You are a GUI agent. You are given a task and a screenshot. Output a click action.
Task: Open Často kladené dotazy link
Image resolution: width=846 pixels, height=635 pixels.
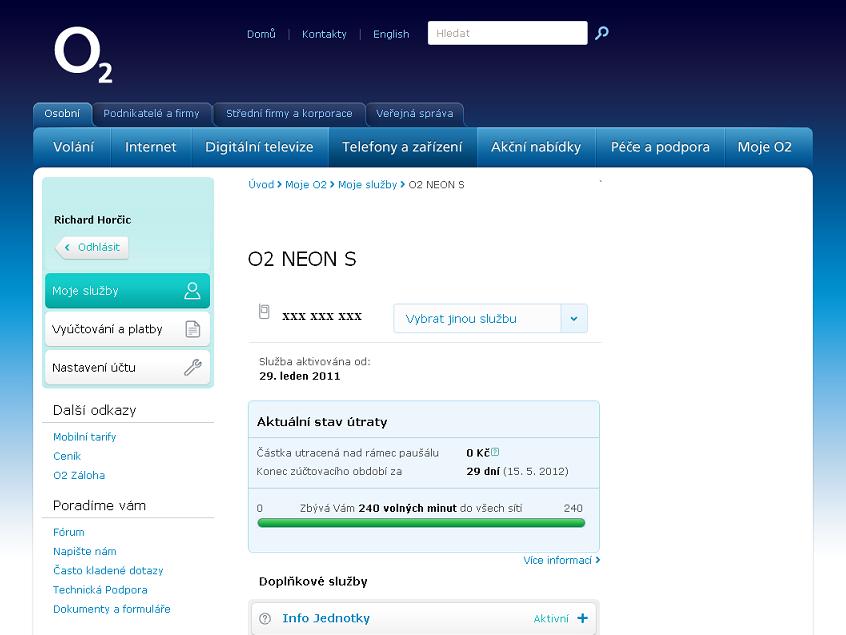(108, 571)
